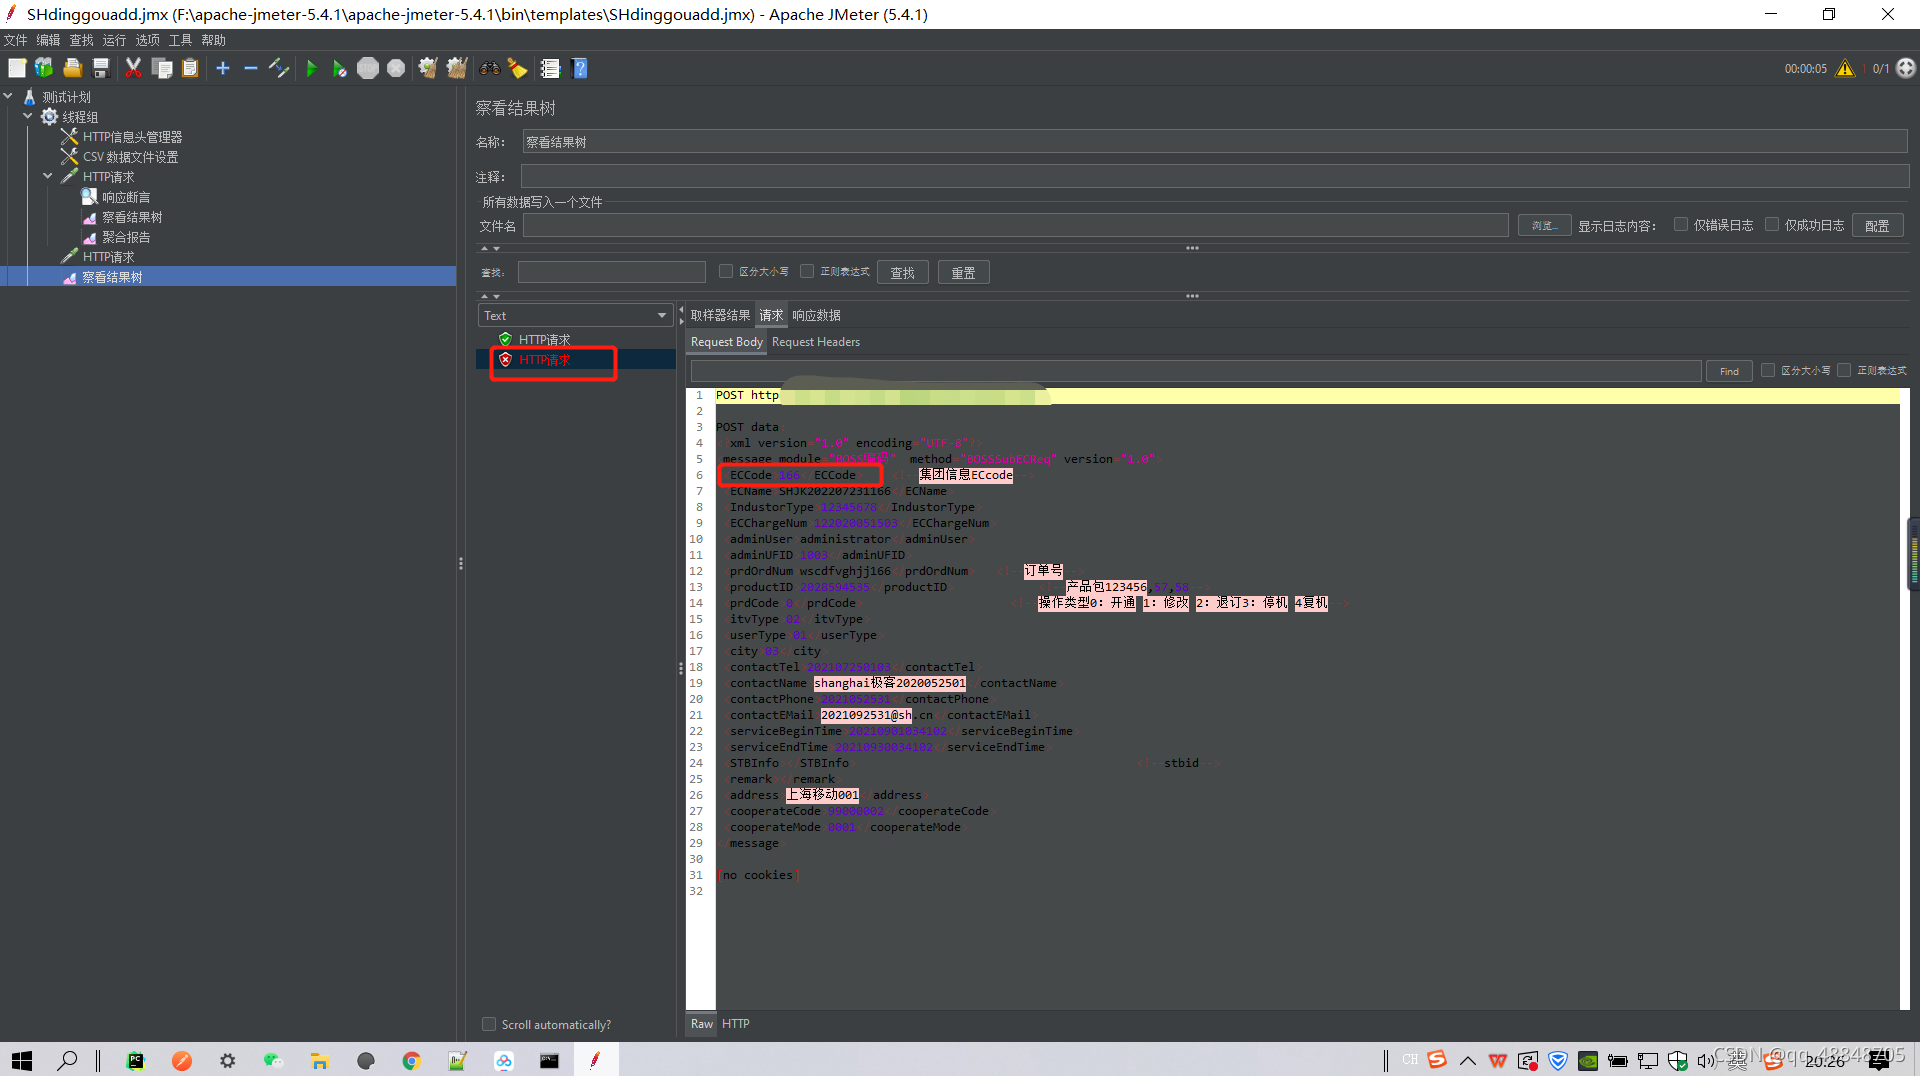This screenshot has height=1076, width=1920.
Task: Click the New test plan icon
Action: click(x=17, y=68)
